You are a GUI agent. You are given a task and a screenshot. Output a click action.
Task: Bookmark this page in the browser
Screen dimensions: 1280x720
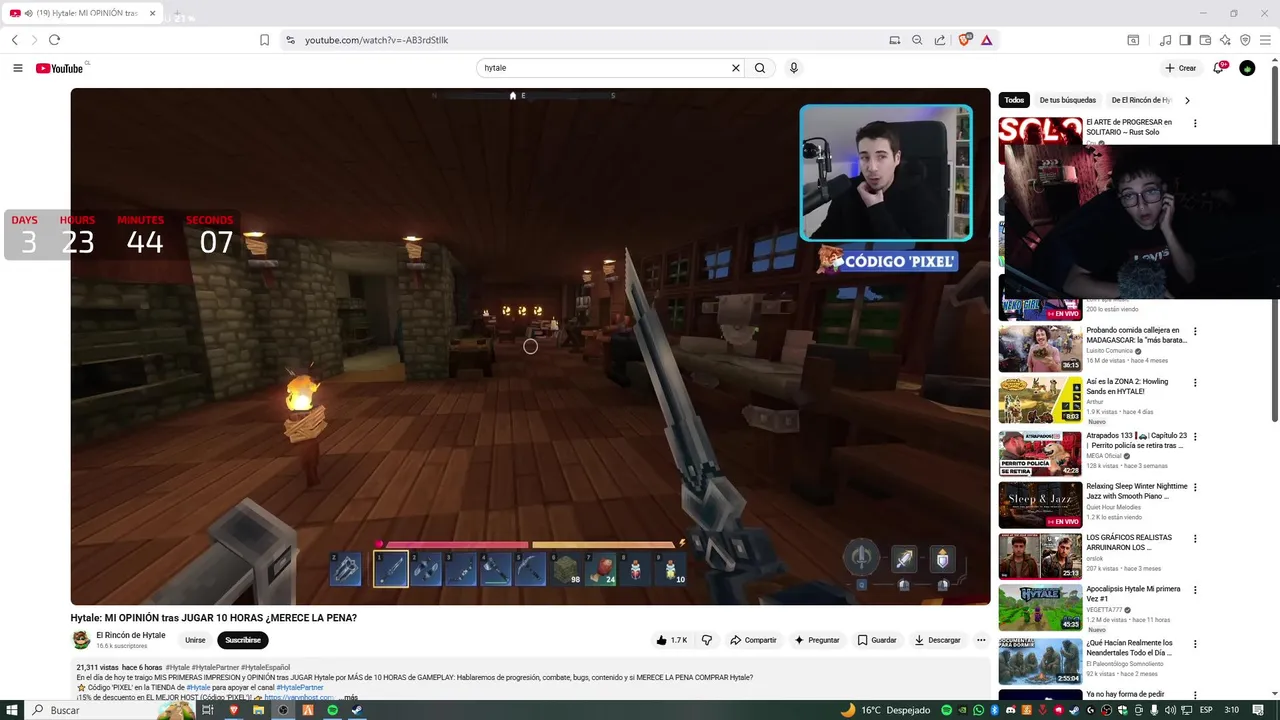tap(264, 40)
